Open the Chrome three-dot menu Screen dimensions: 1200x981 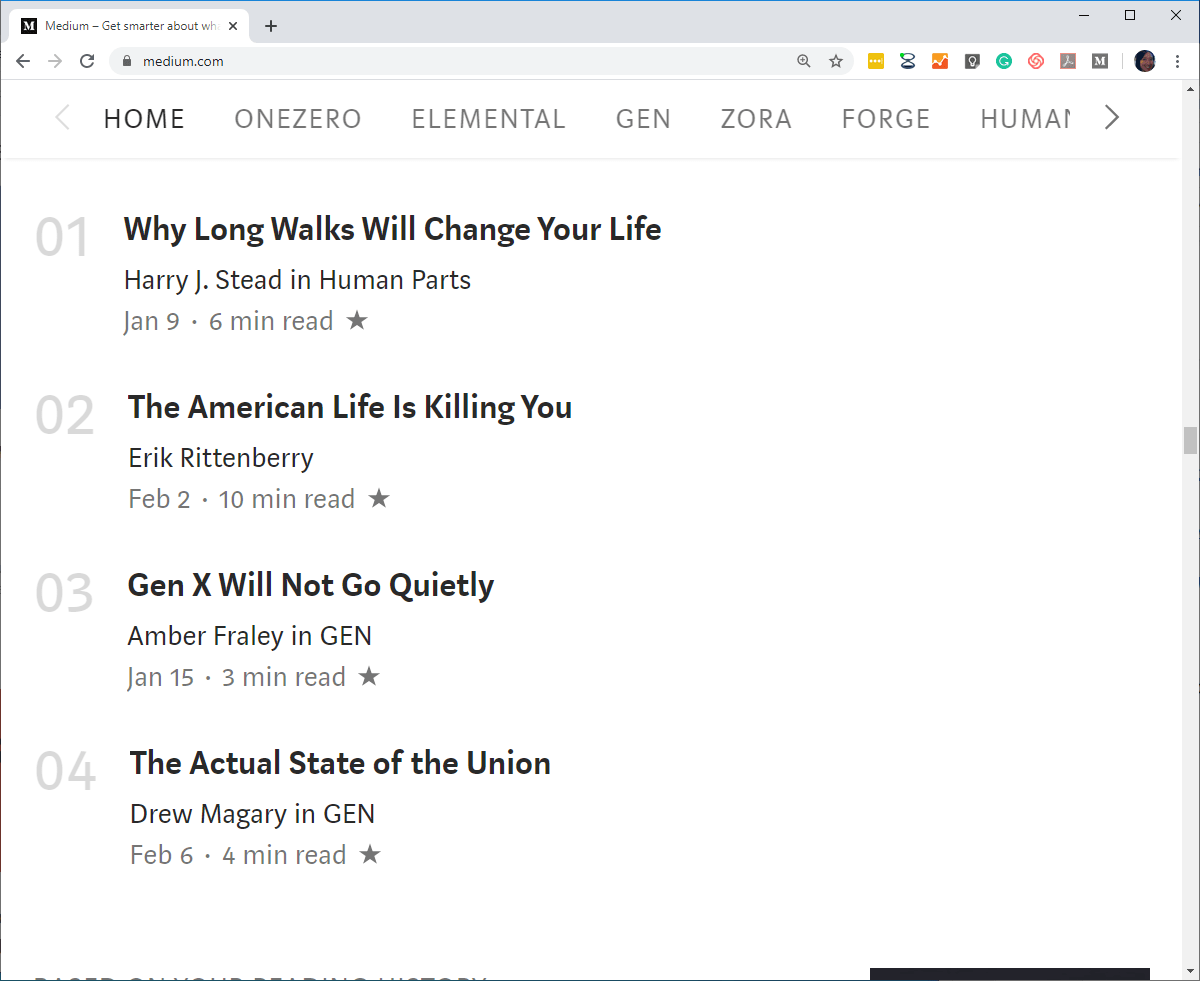pos(1178,61)
